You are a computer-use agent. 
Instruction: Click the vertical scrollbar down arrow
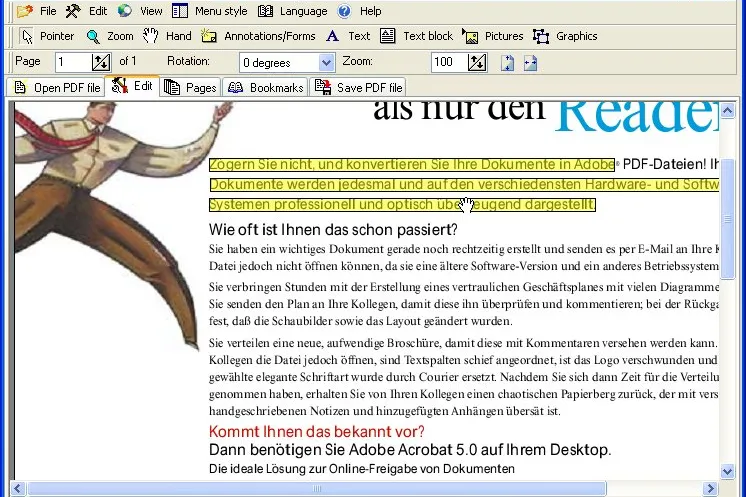(727, 472)
